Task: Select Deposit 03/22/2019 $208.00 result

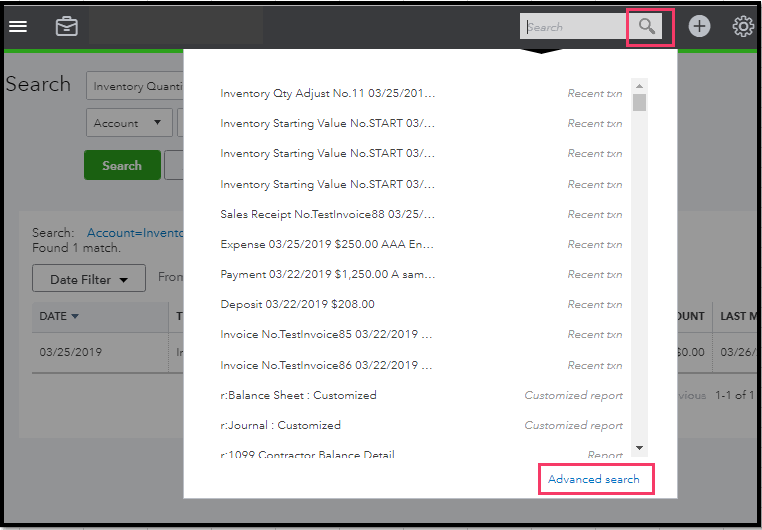Action: click(421, 305)
